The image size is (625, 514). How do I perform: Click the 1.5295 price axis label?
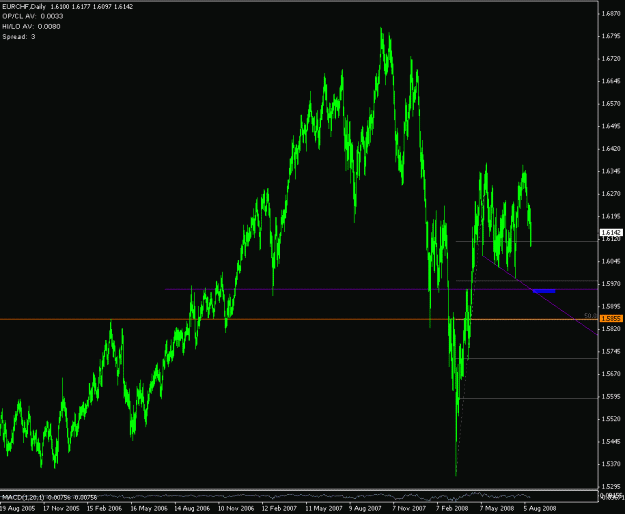611,487
